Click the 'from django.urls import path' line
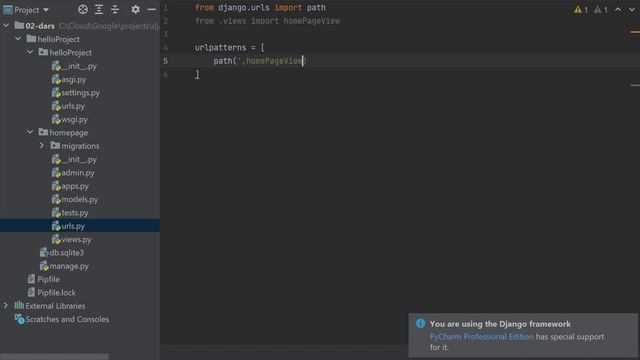The image size is (640, 360). tap(260, 8)
